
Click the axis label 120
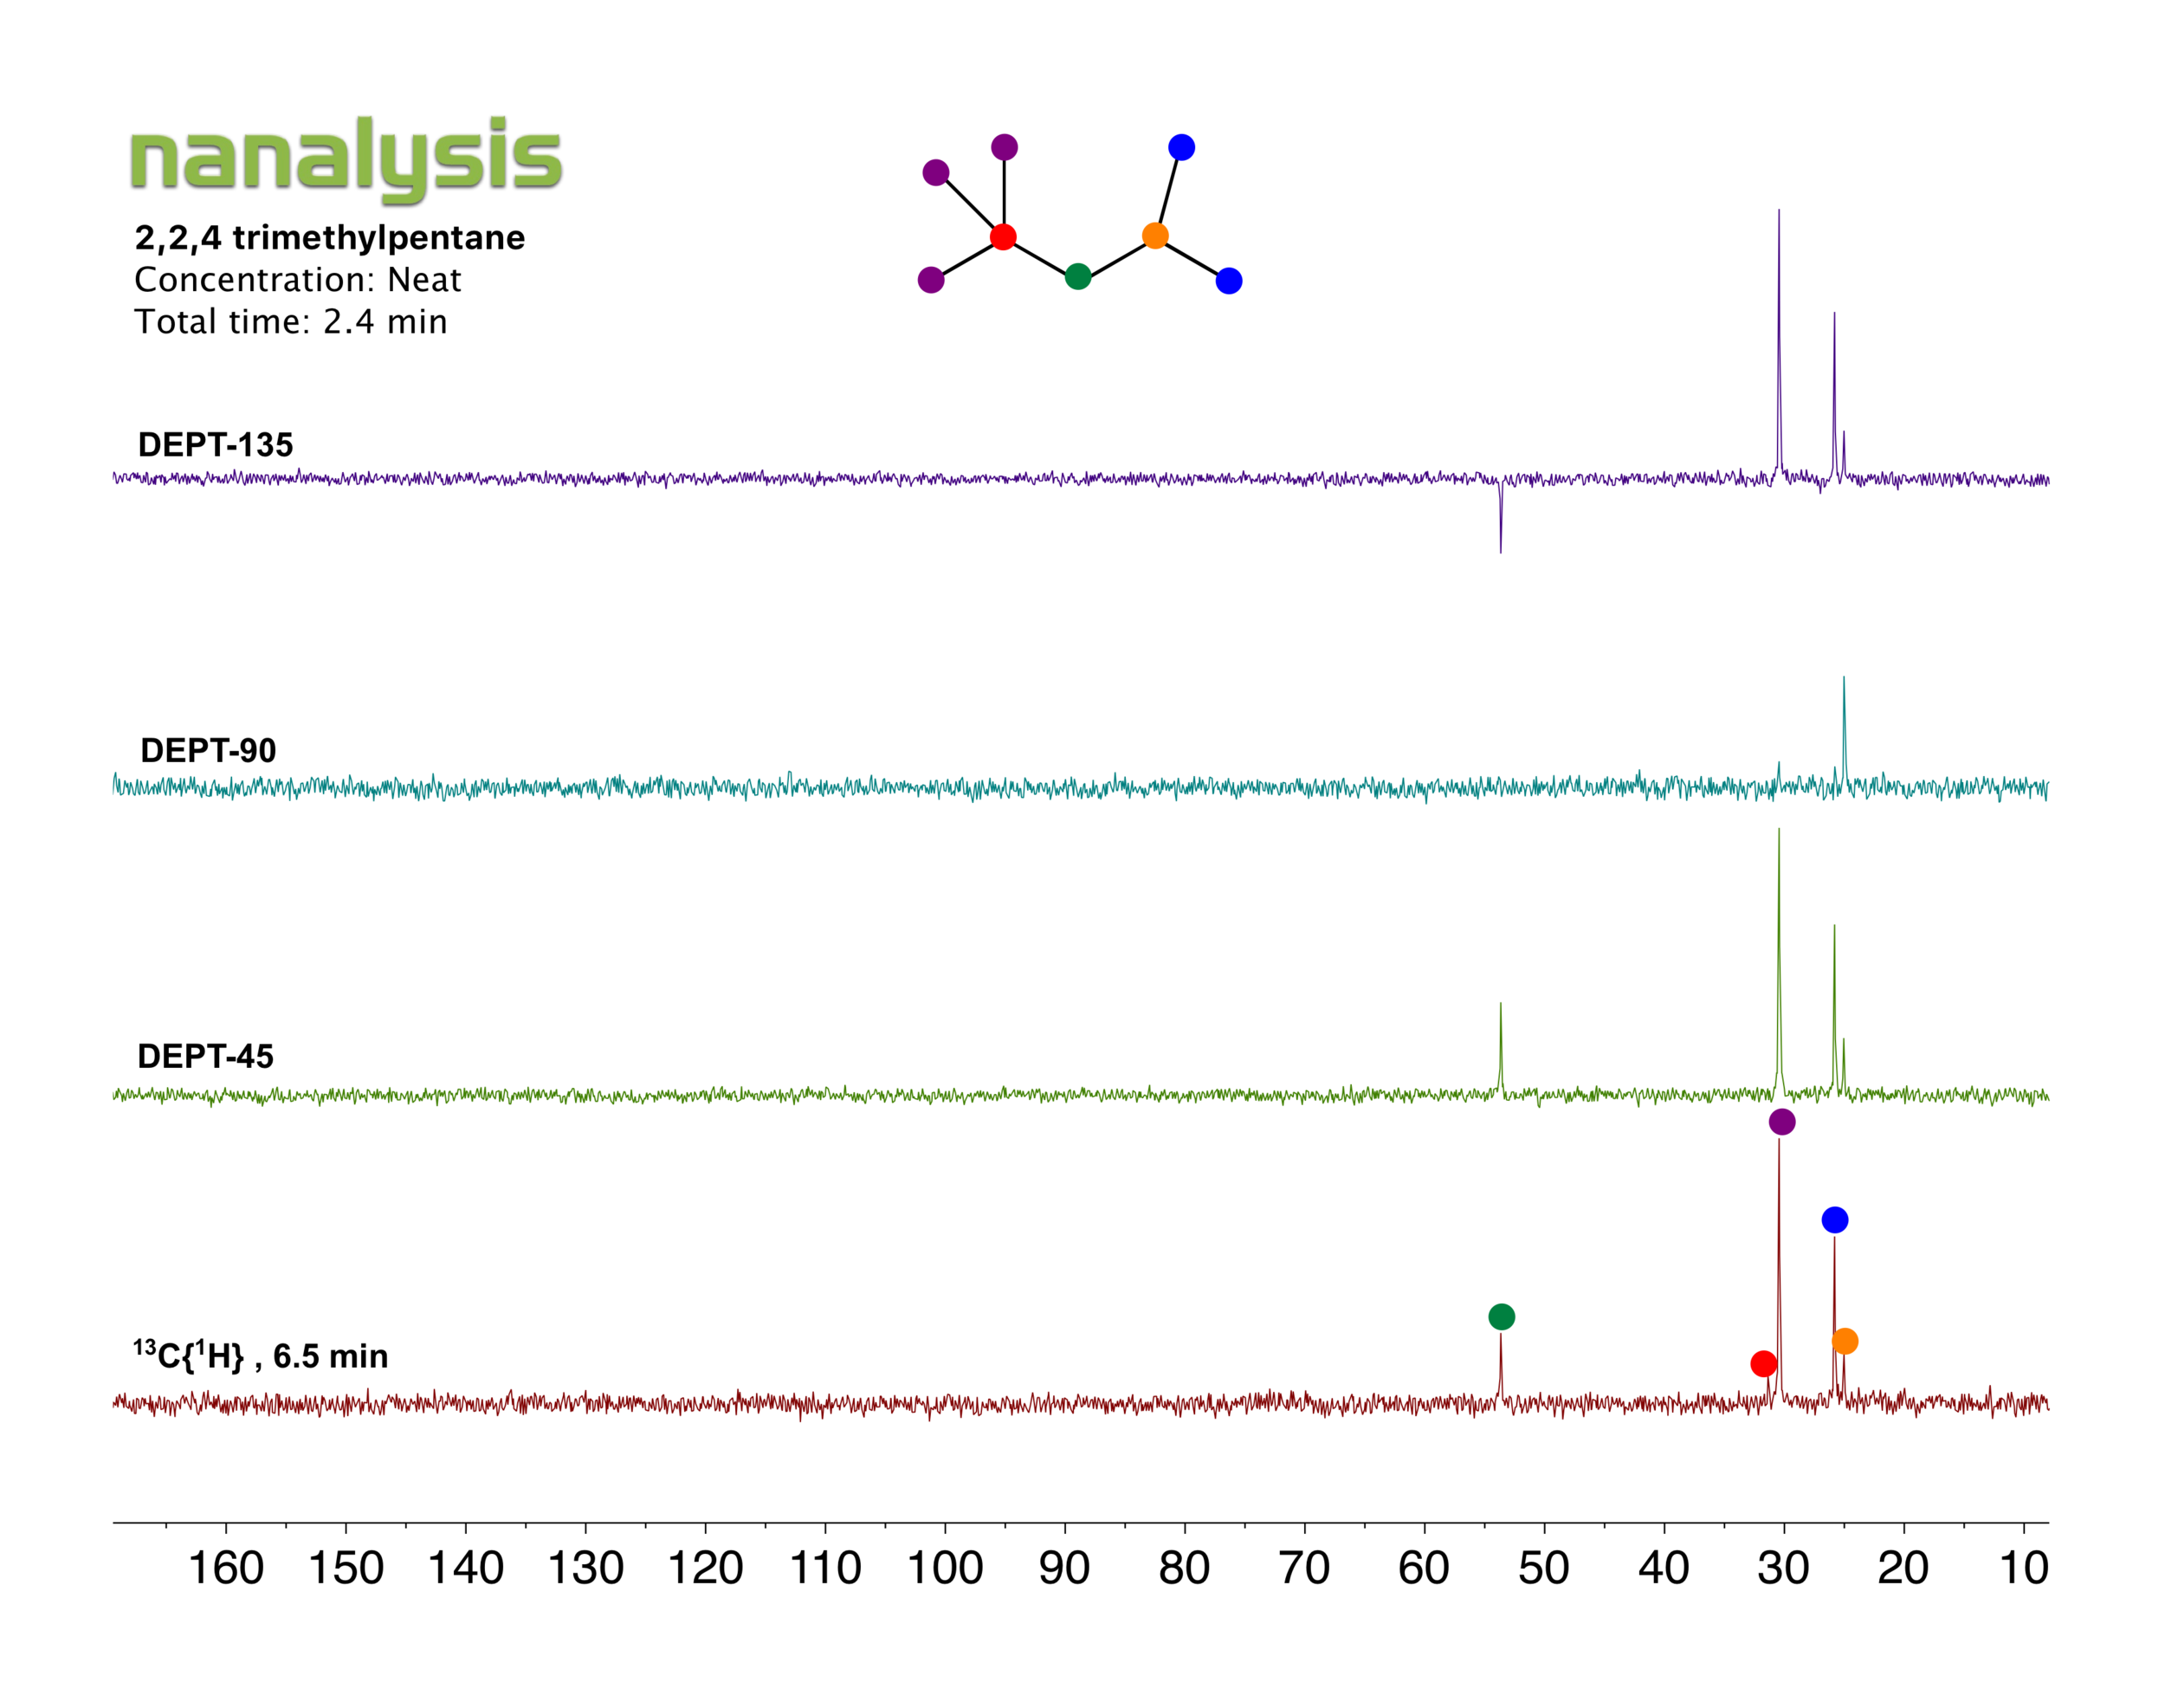tap(706, 1568)
